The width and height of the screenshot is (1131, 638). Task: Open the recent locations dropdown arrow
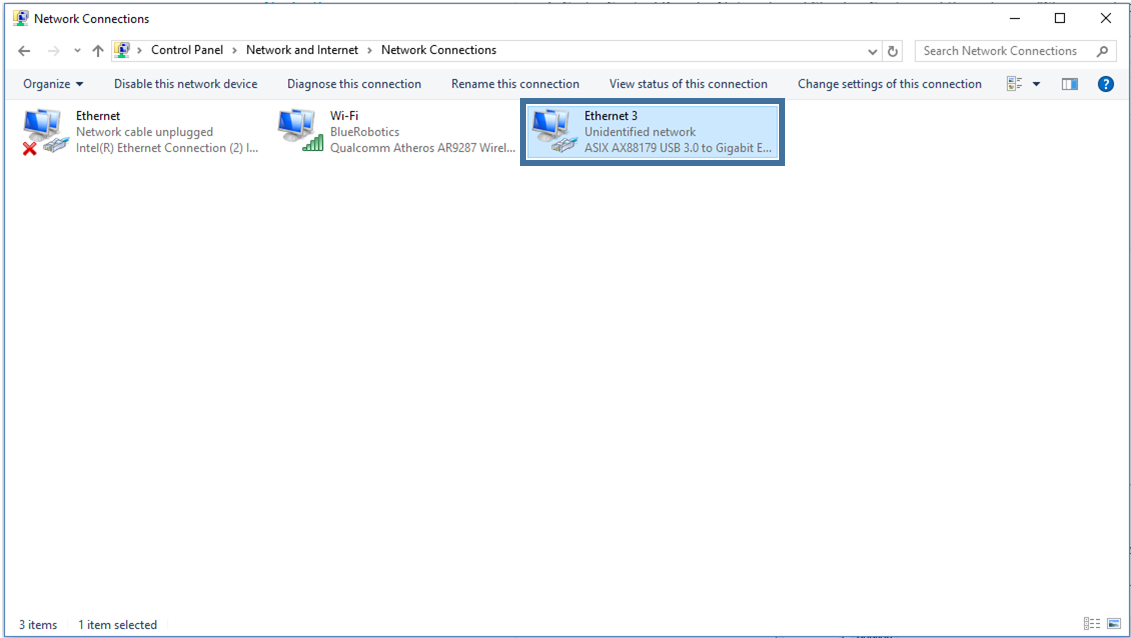pos(77,51)
